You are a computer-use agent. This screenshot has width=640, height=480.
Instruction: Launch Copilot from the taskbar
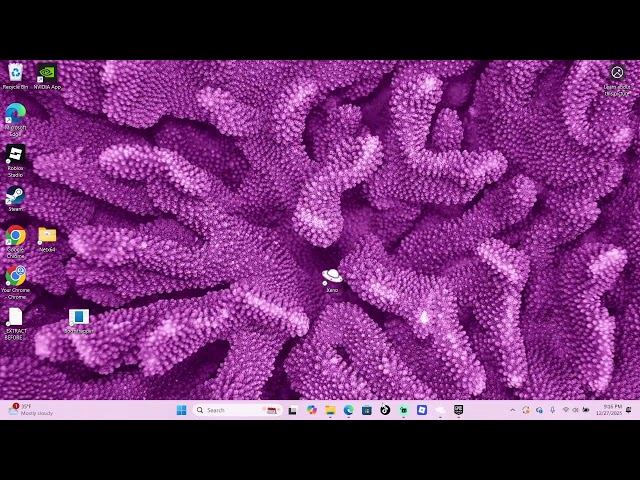pyautogui.click(x=311, y=410)
